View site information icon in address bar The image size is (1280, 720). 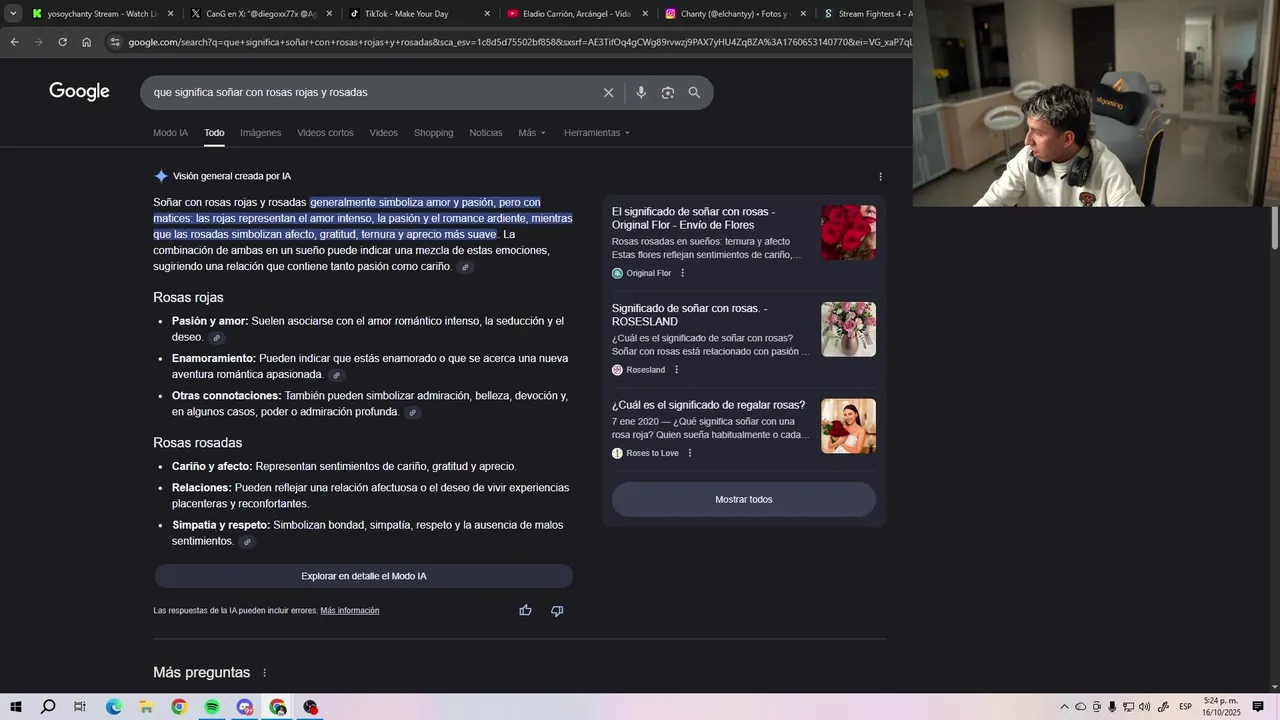115,42
